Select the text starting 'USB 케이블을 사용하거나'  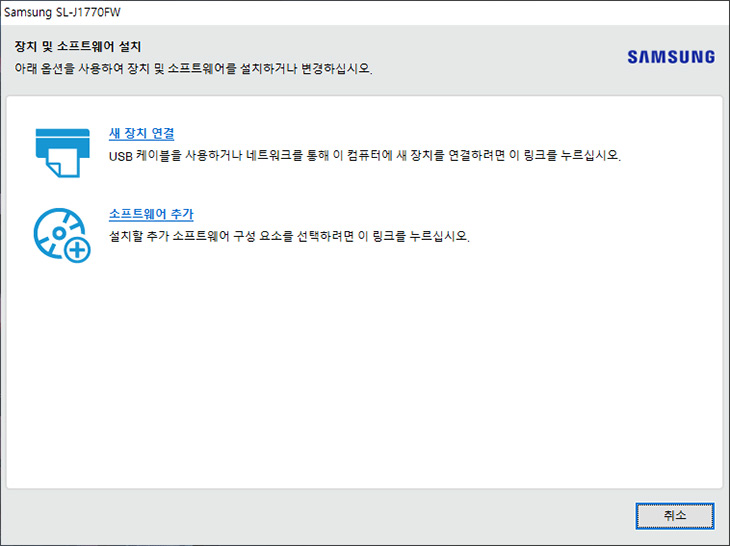coord(365,155)
